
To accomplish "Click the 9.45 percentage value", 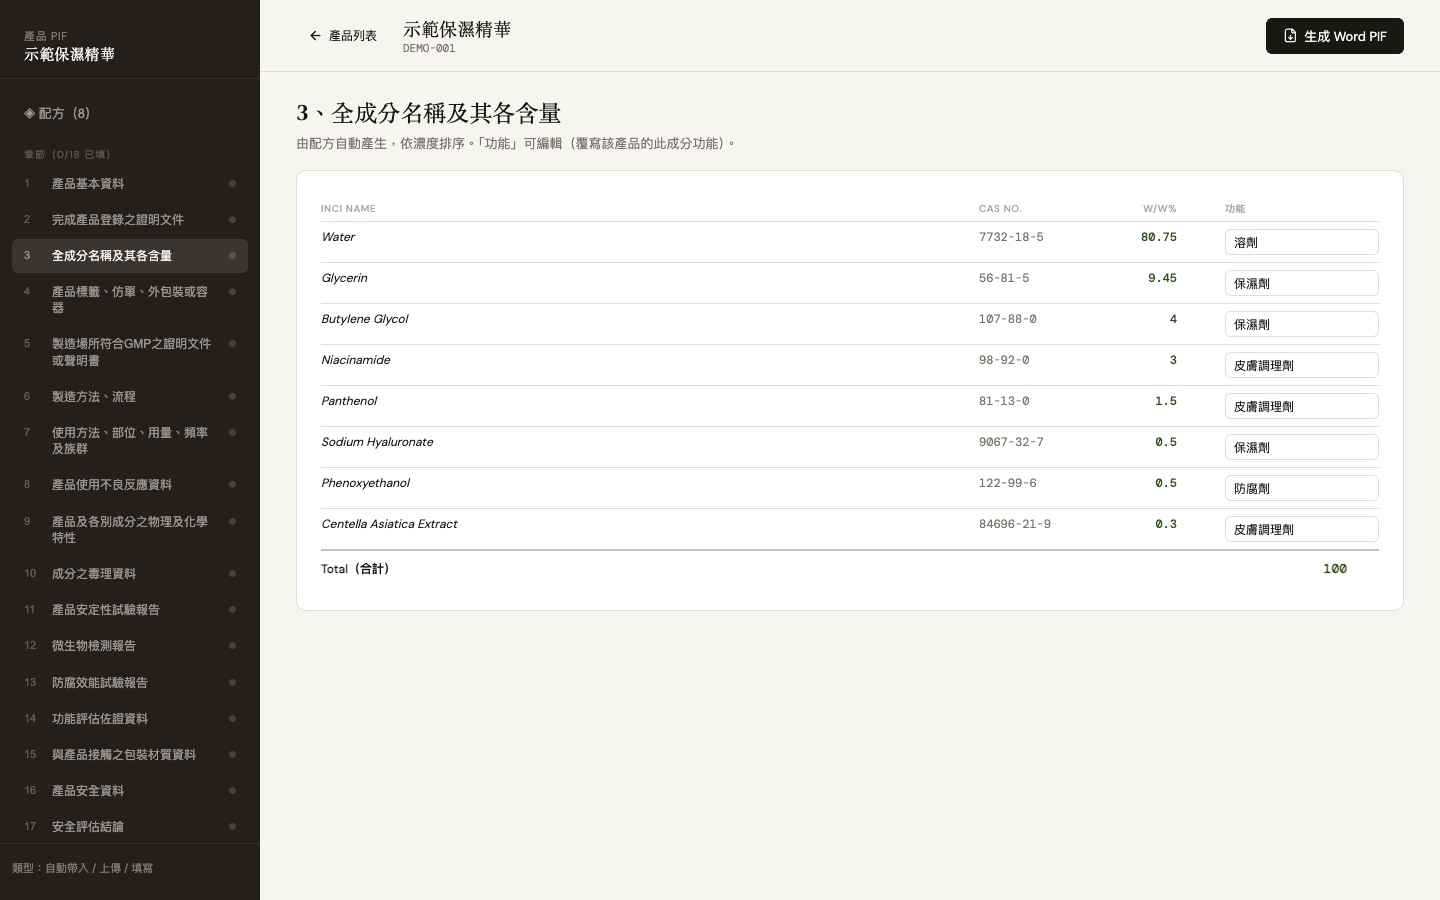I will coord(1162,278).
